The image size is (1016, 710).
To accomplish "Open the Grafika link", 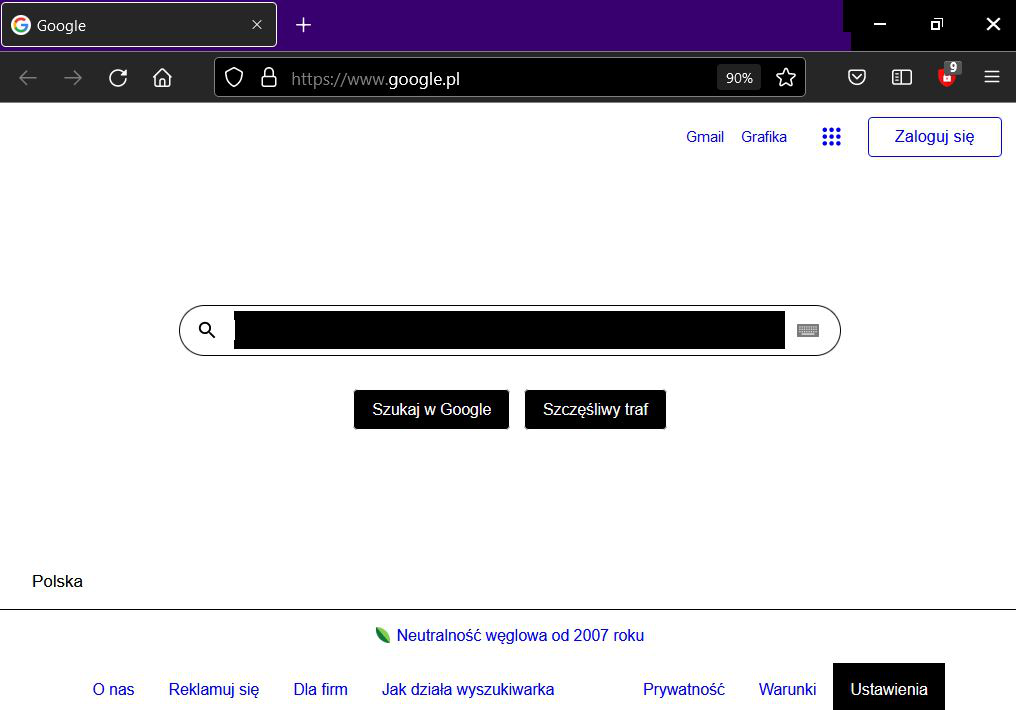I will click(x=764, y=137).
